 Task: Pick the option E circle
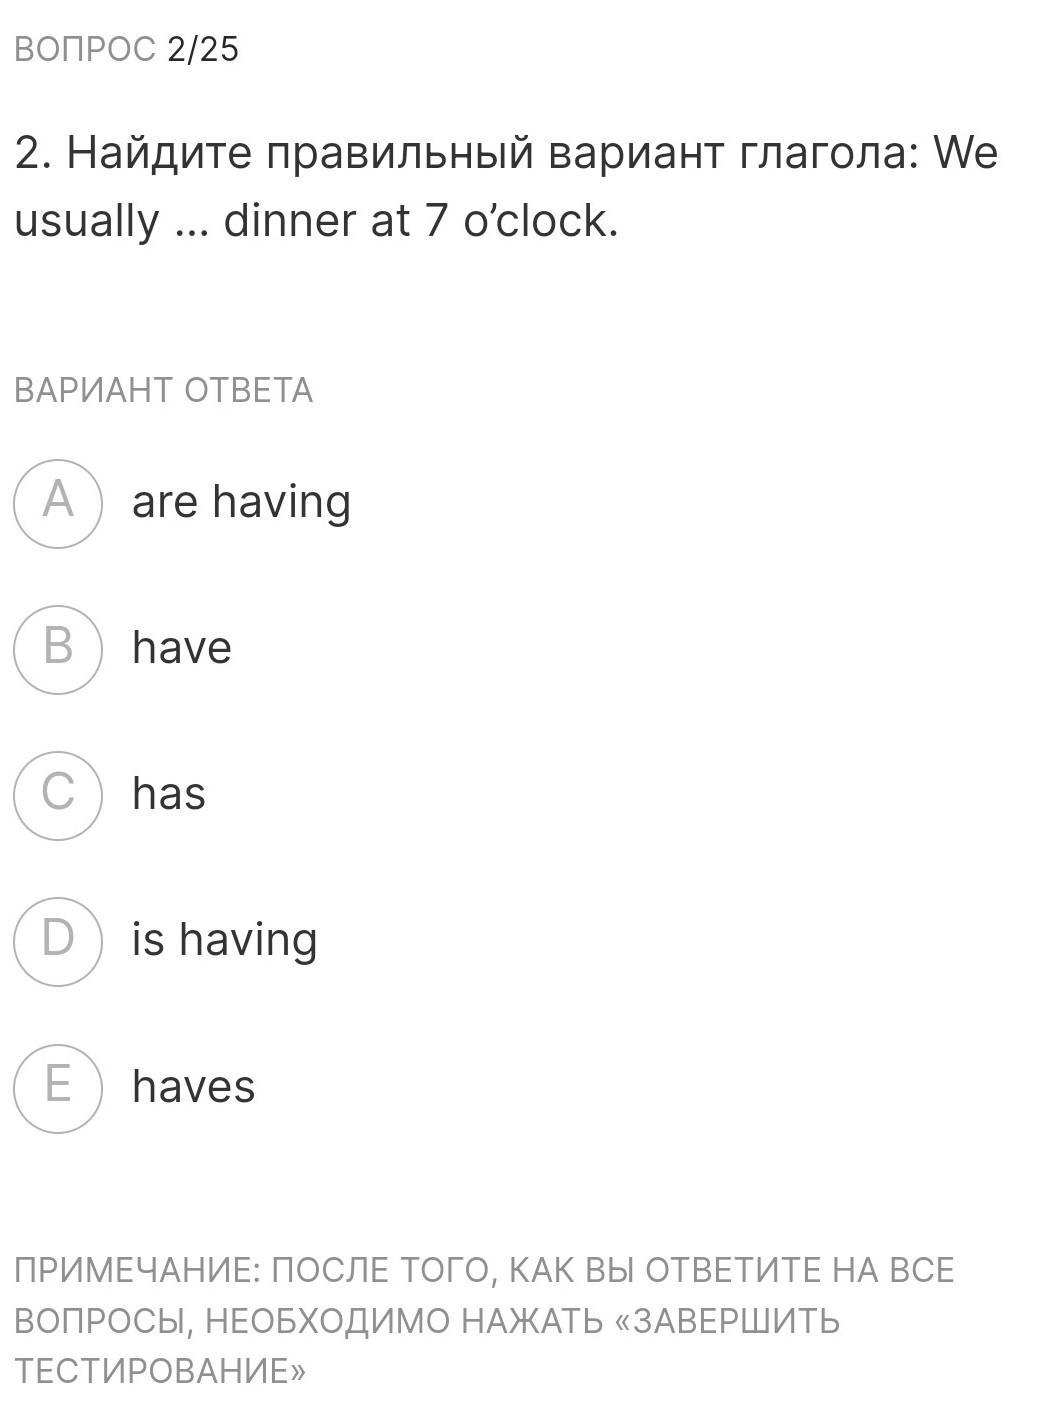[x=58, y=1087]
